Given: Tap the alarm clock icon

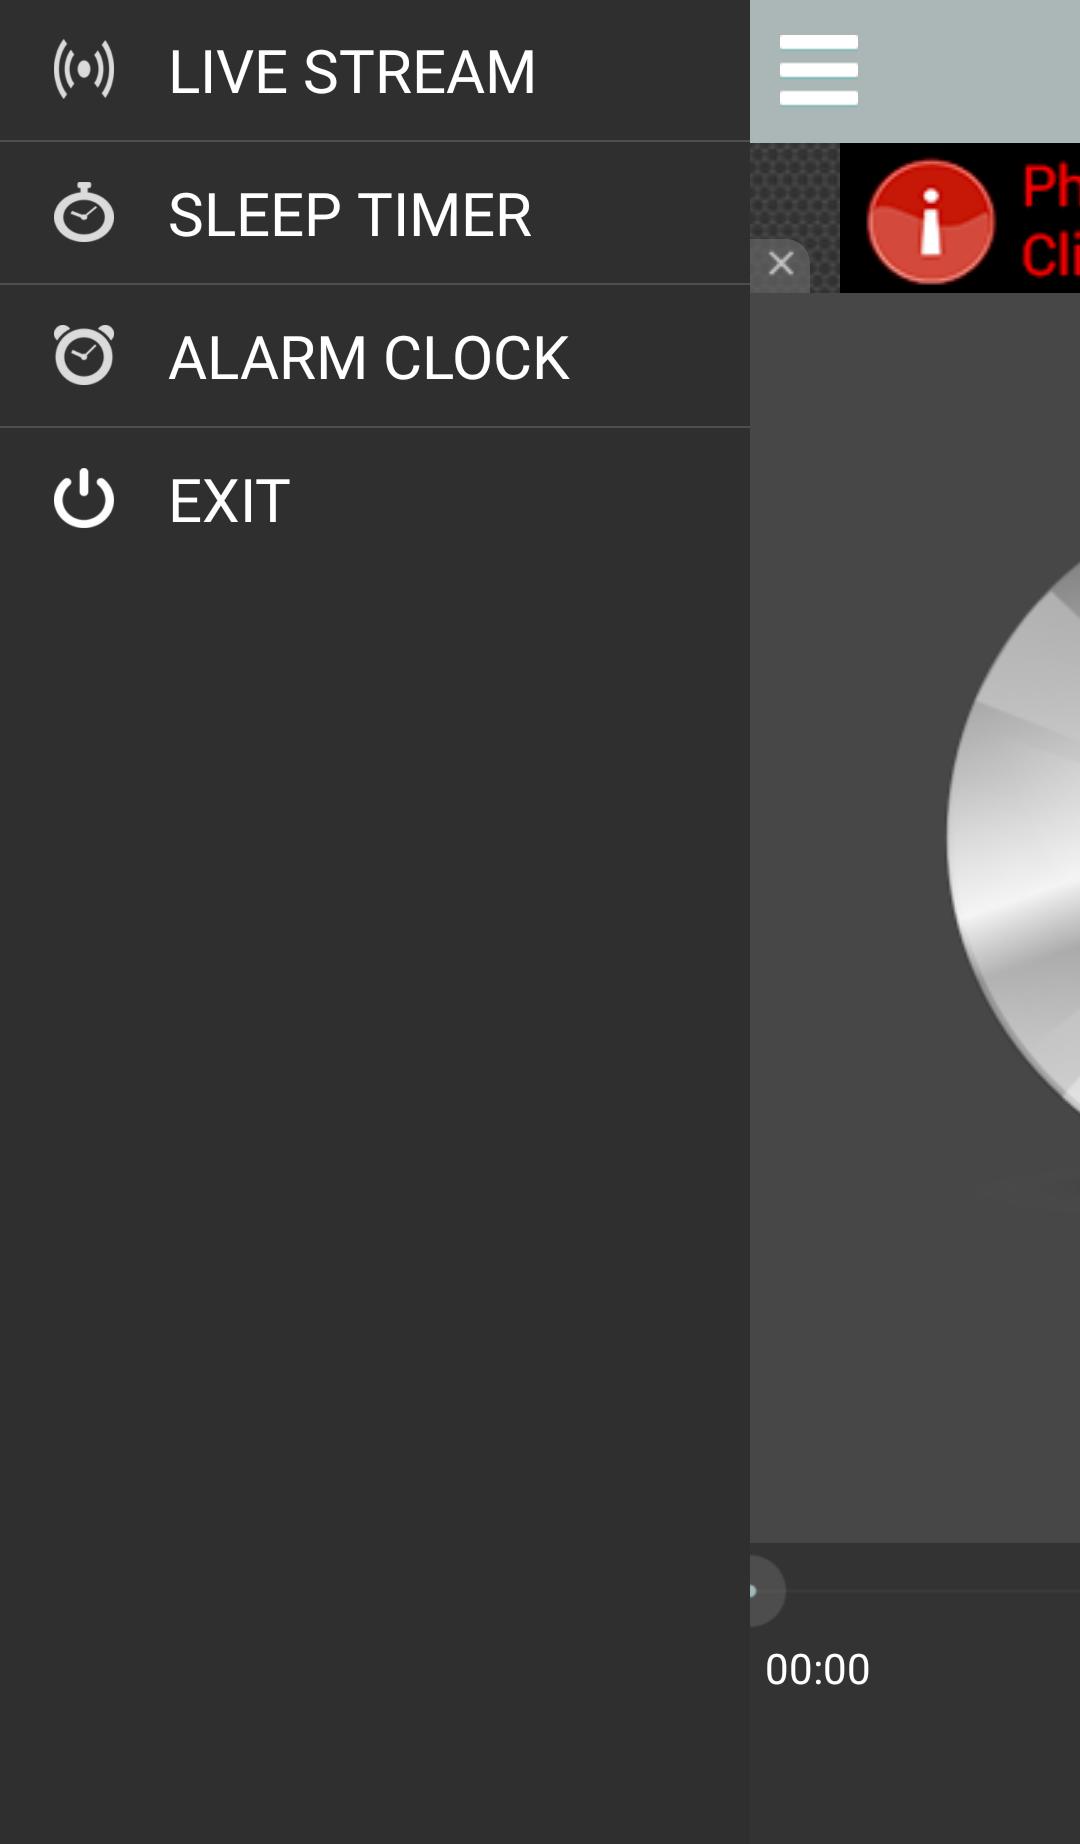Looking at the screenshot, I should 84,355.
